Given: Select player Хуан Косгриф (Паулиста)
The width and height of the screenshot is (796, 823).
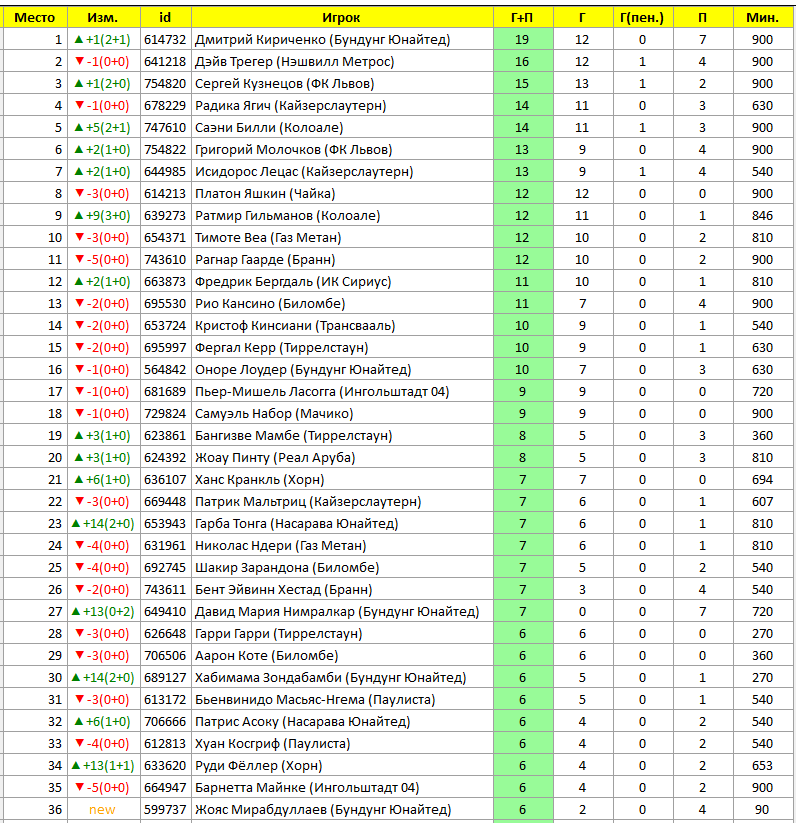Looking at the screenshot, I should [x=272, y=745].
